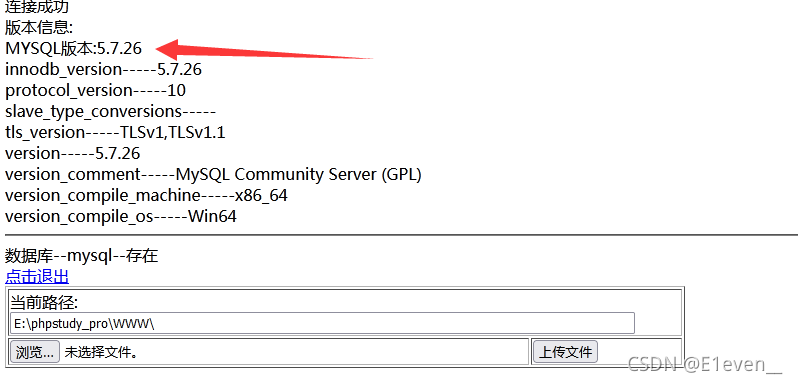Select the tls_version-----TLSv1,TLSv1.1 line
The image size is (798, 384).
115,133
